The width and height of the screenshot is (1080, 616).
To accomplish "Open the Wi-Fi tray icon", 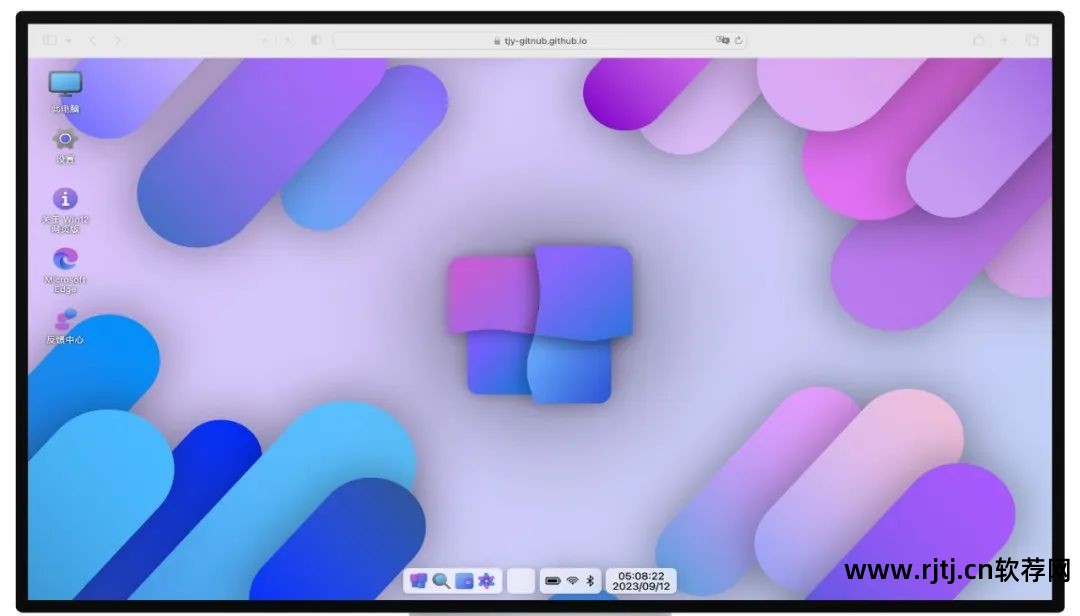I will point(572,581).
